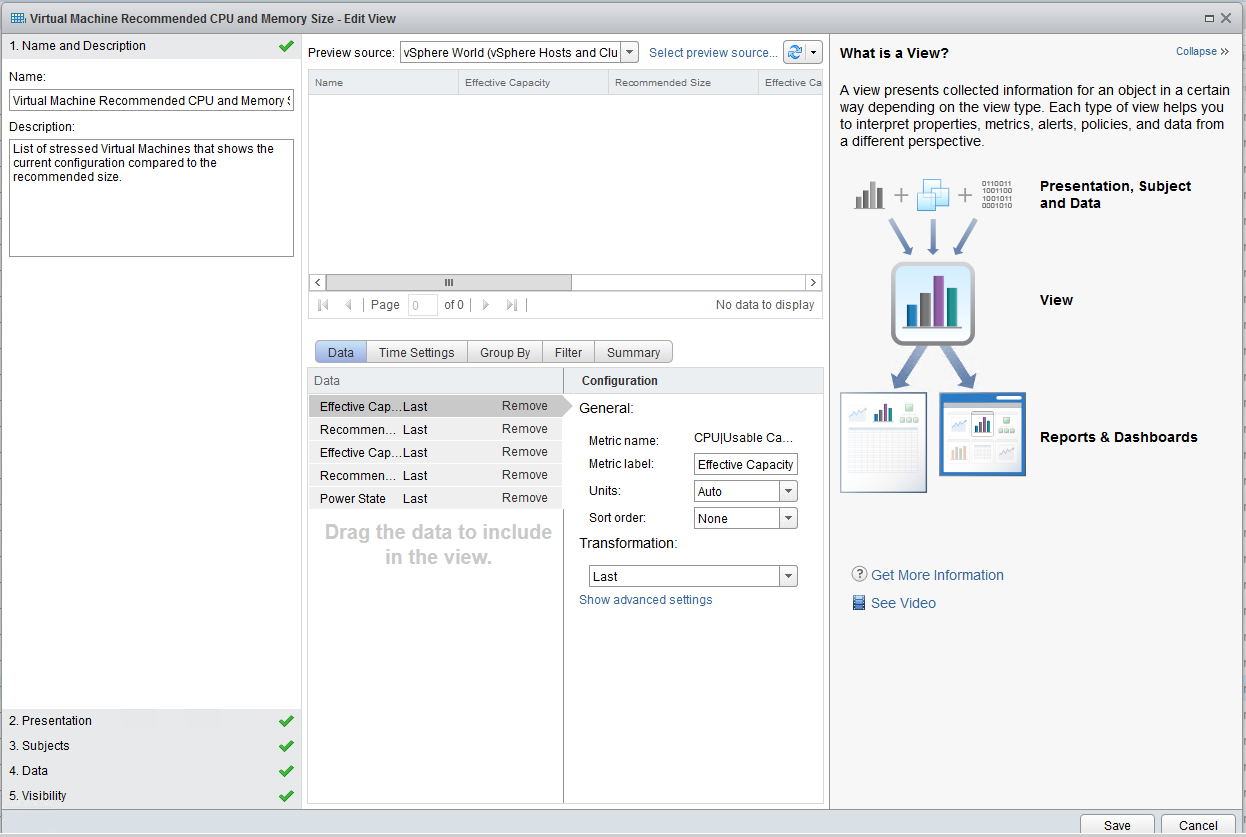Click the Get More Information help icon
Image resolution: width=1246 pixels, height=837 pixels.
click(859, 574)
